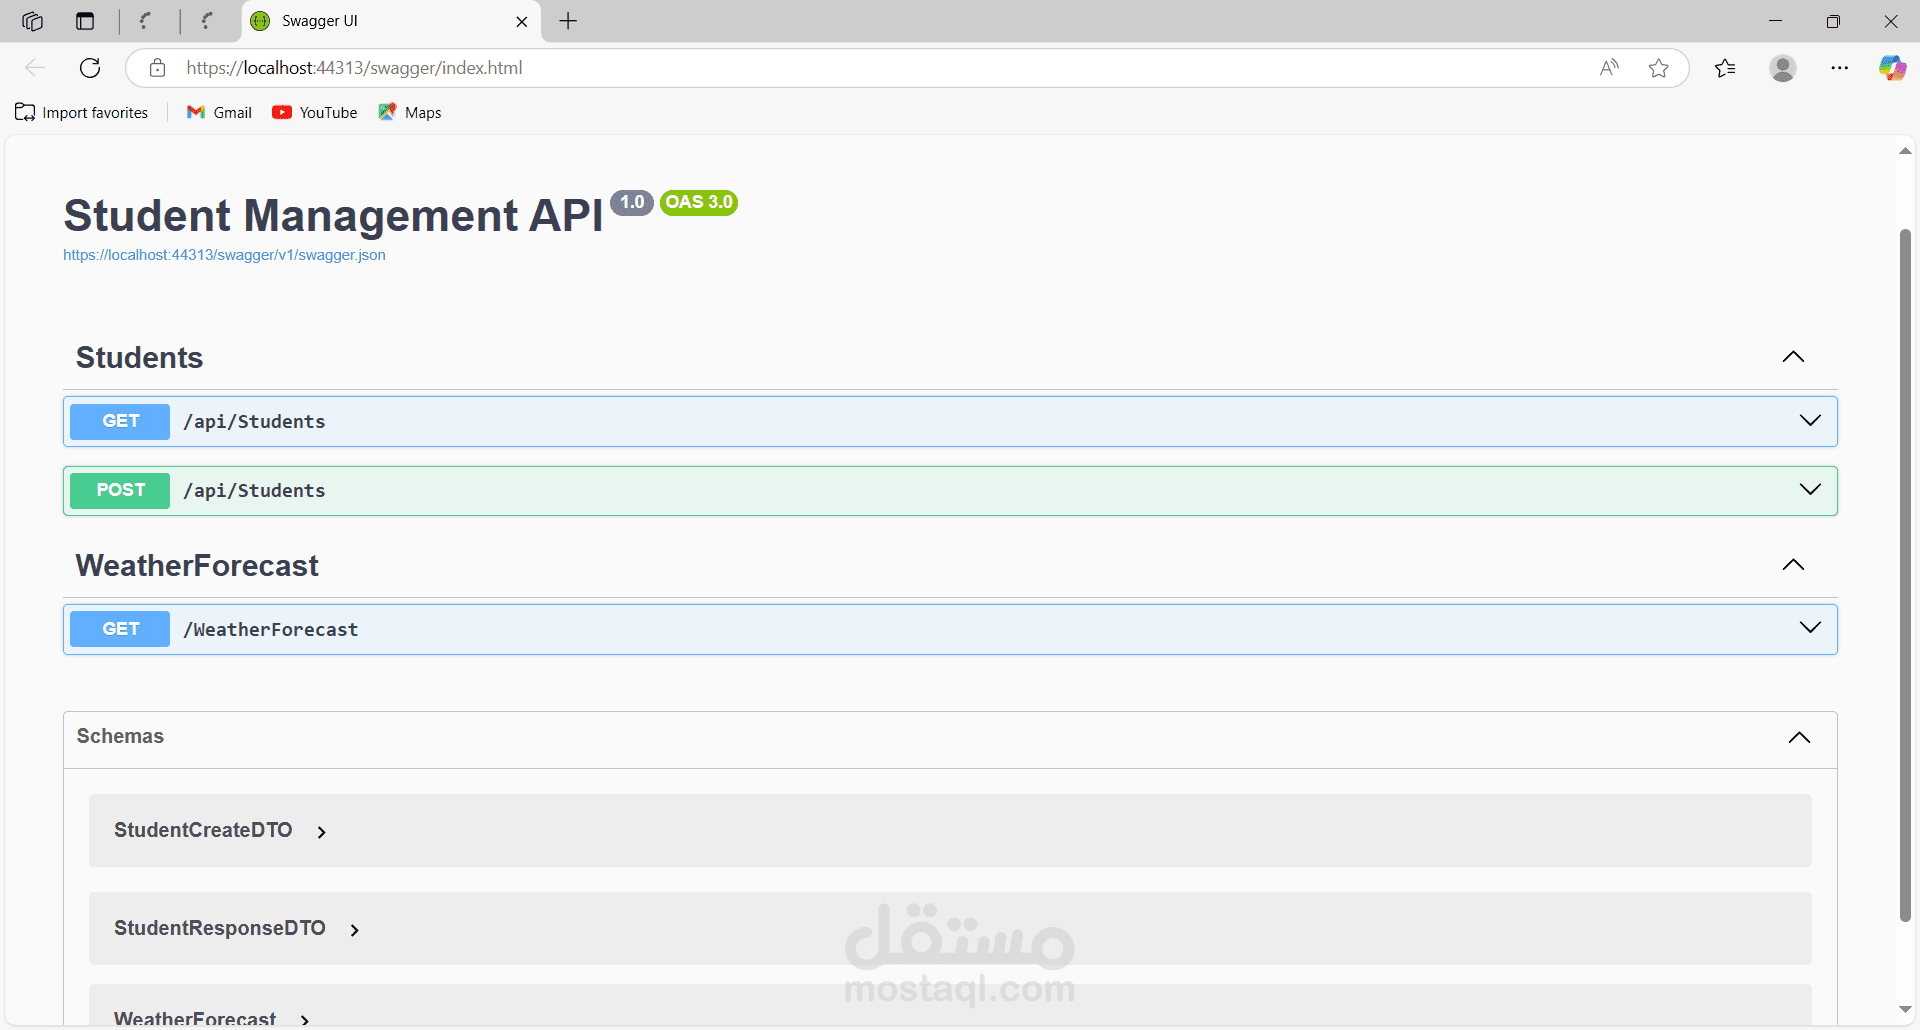
Task: Click the scrollbar down arrow
Action: (x=1905, y=1010)
